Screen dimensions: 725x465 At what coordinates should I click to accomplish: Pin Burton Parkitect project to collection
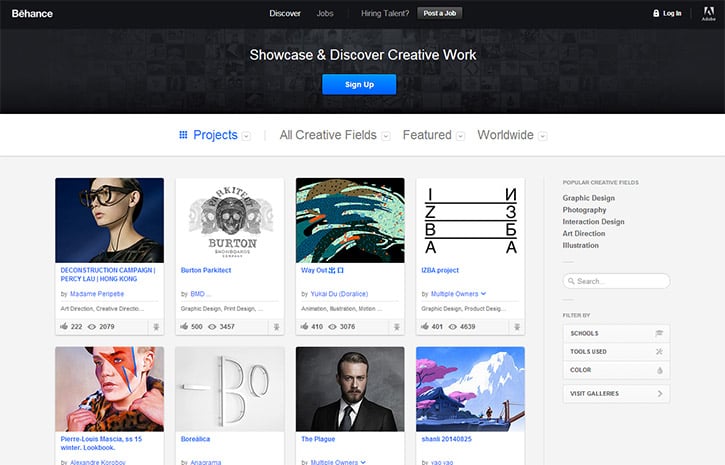coord(276,327)
